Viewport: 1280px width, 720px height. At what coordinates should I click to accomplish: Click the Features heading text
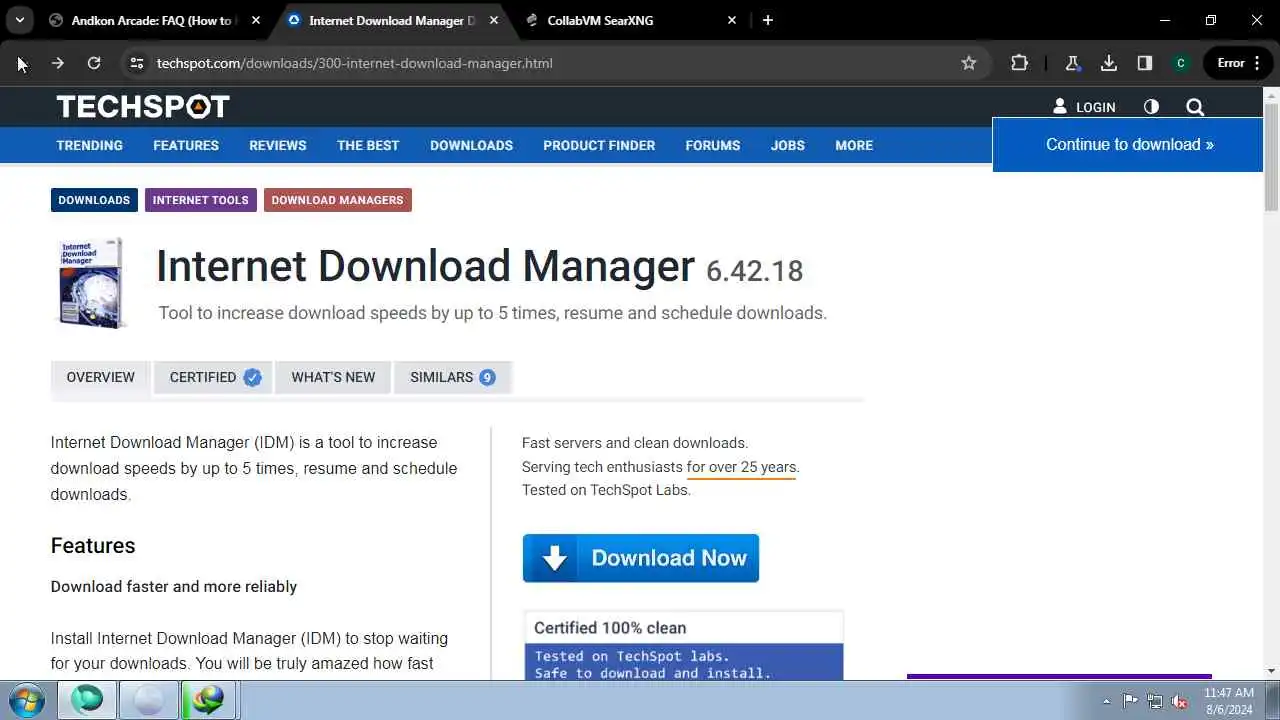click(93, 545)
